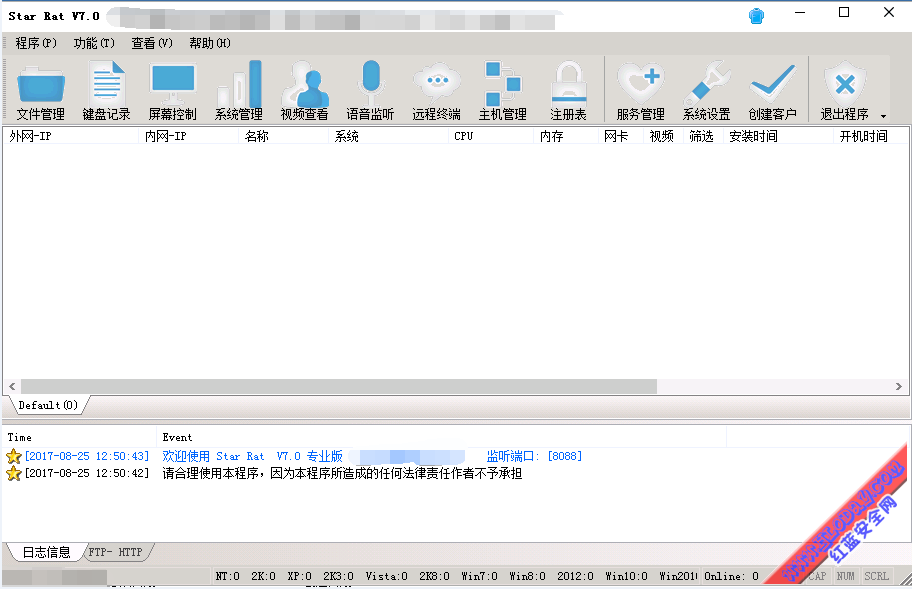912x589 pixels.
Task: Click the 内存 column header
Action: point(567,136)
